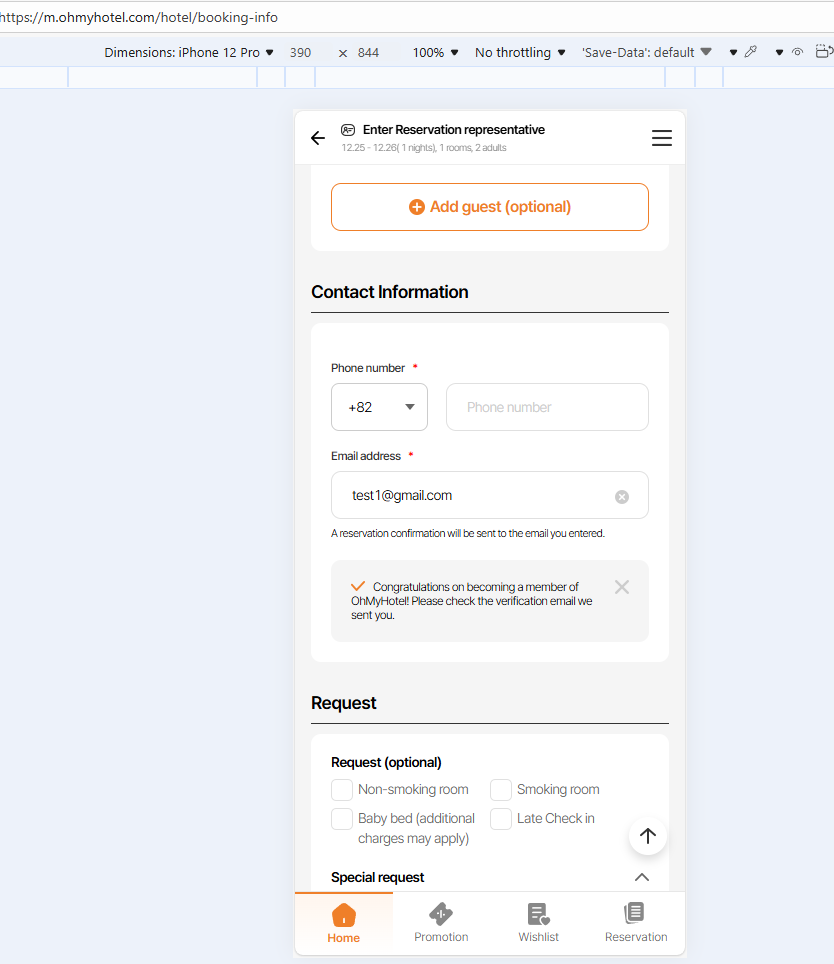The image size is (834, 964).
Task: Open the hamburger menu
Action: point(661,138)
